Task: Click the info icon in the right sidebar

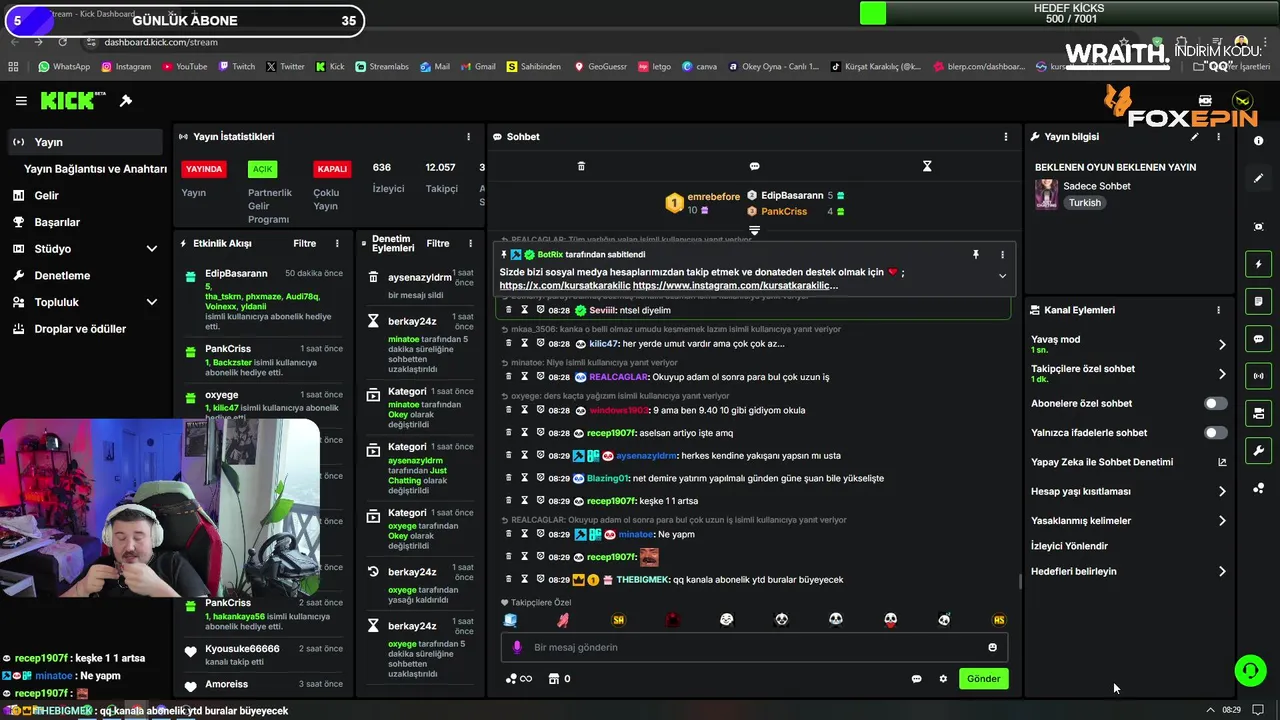Action: [x=1258, y=141]
